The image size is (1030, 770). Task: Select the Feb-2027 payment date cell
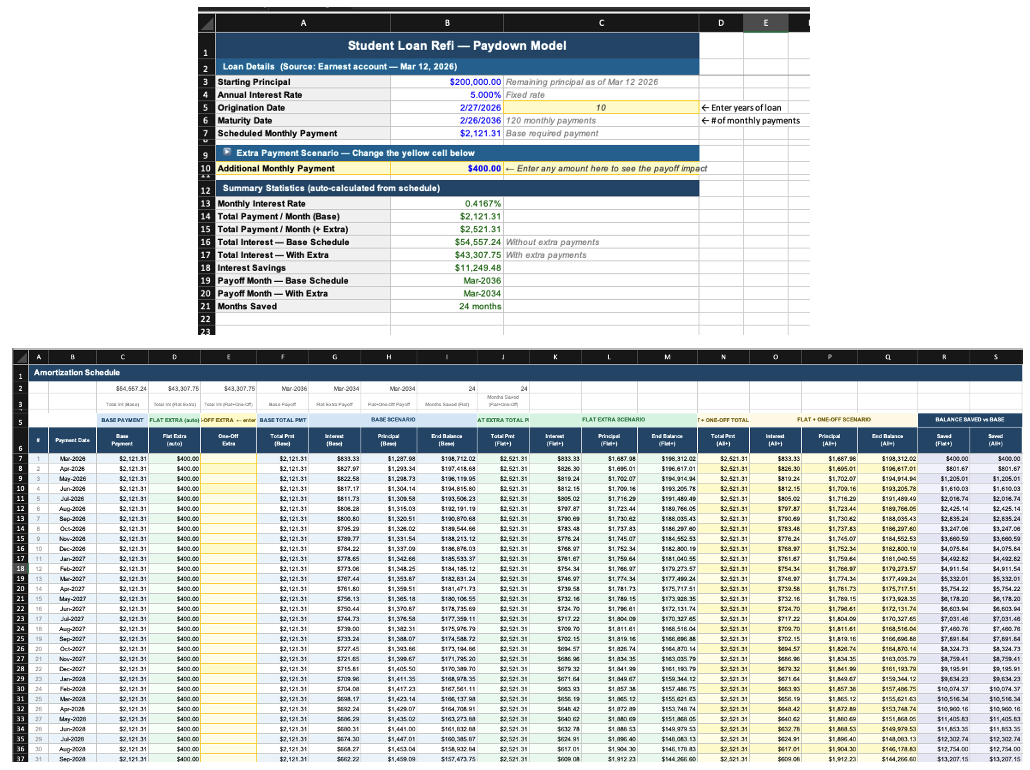tap(72, 569)
